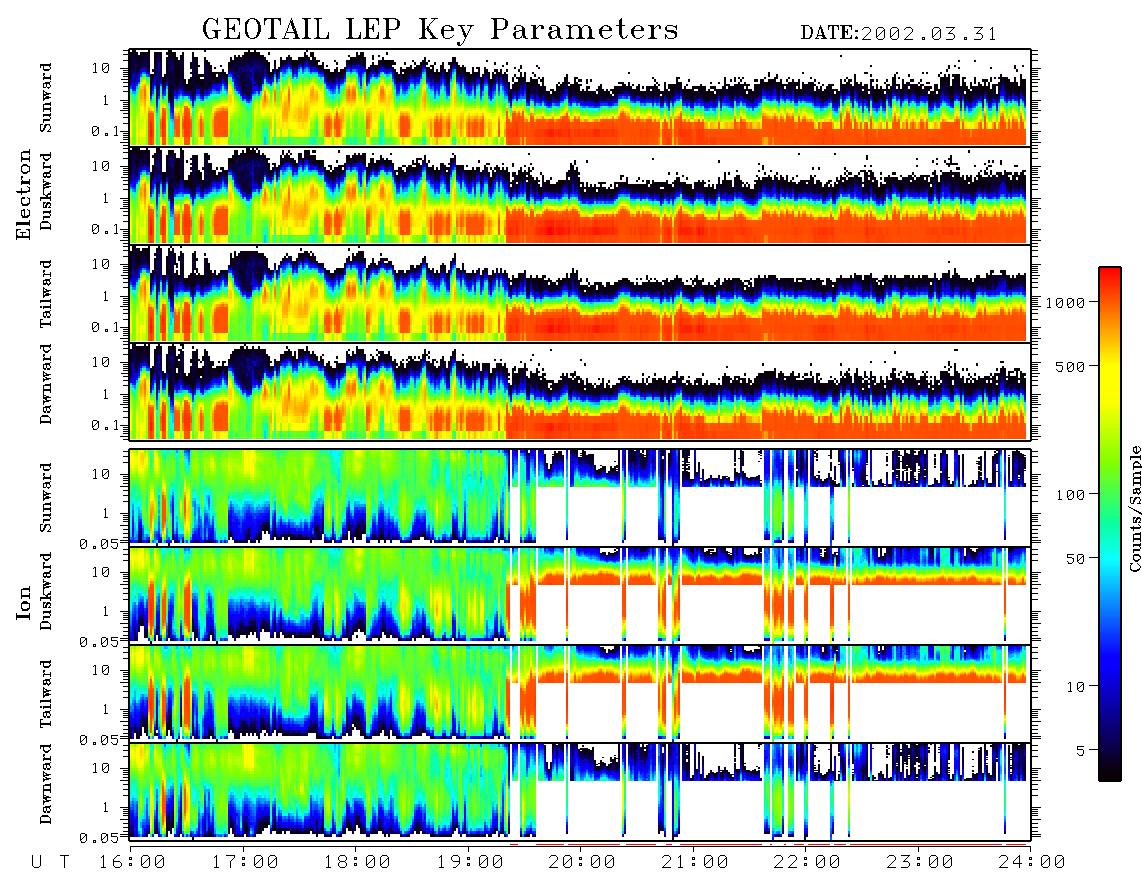Click the "50" colorbar tick label
1142x880 pixels.
point(1074,559)
